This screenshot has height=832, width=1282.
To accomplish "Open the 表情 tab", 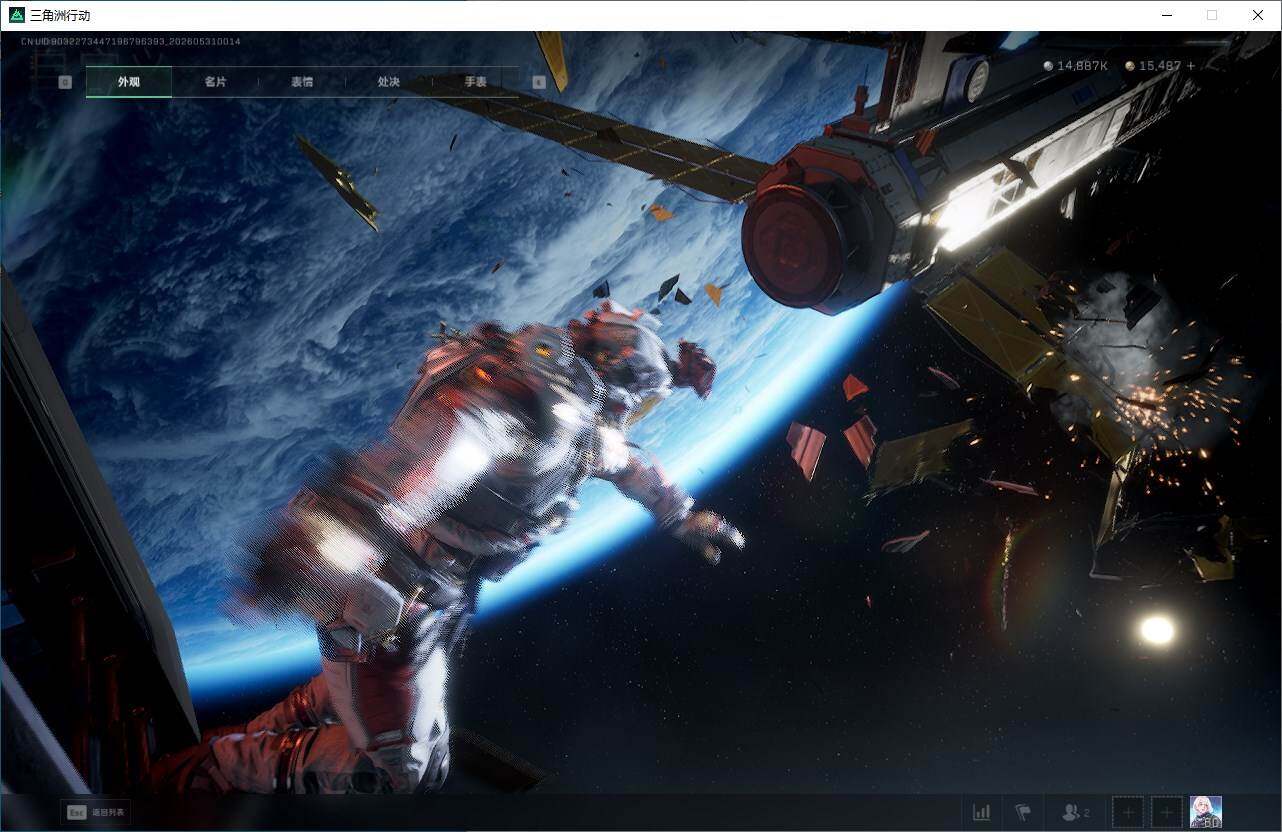I will pyautogui.click(x=302, y=82).
